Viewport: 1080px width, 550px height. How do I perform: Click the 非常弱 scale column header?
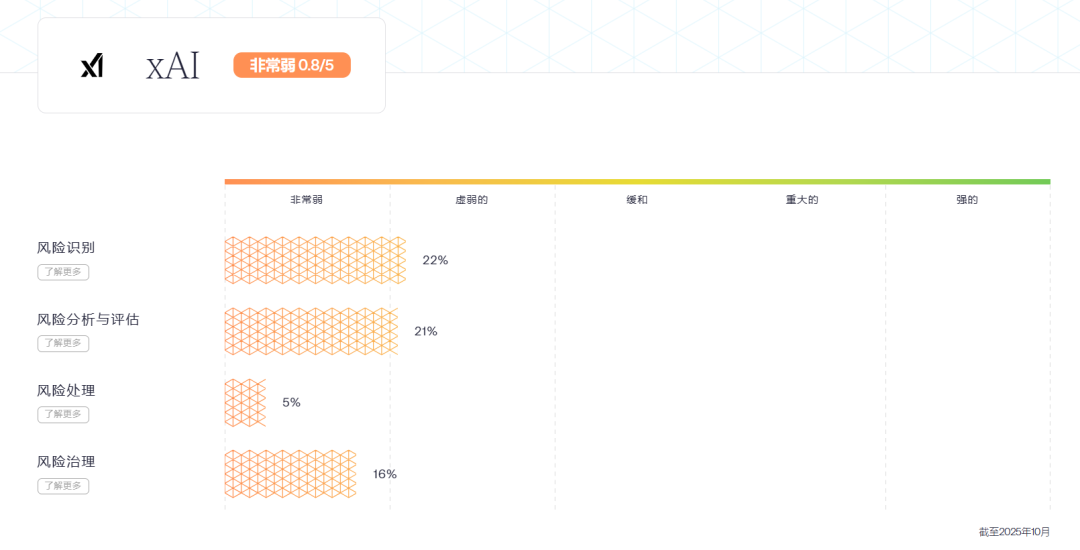coord(306,200)
